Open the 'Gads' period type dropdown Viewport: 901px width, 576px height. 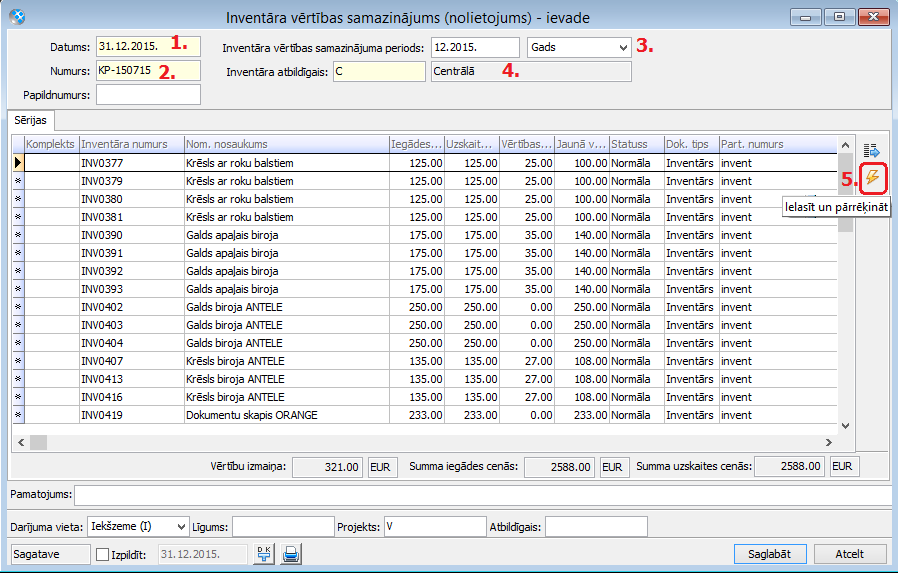[624, 47]
